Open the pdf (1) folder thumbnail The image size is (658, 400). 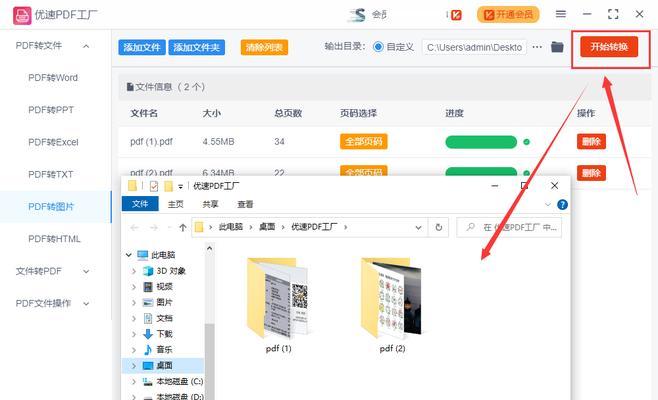point(278,298)
